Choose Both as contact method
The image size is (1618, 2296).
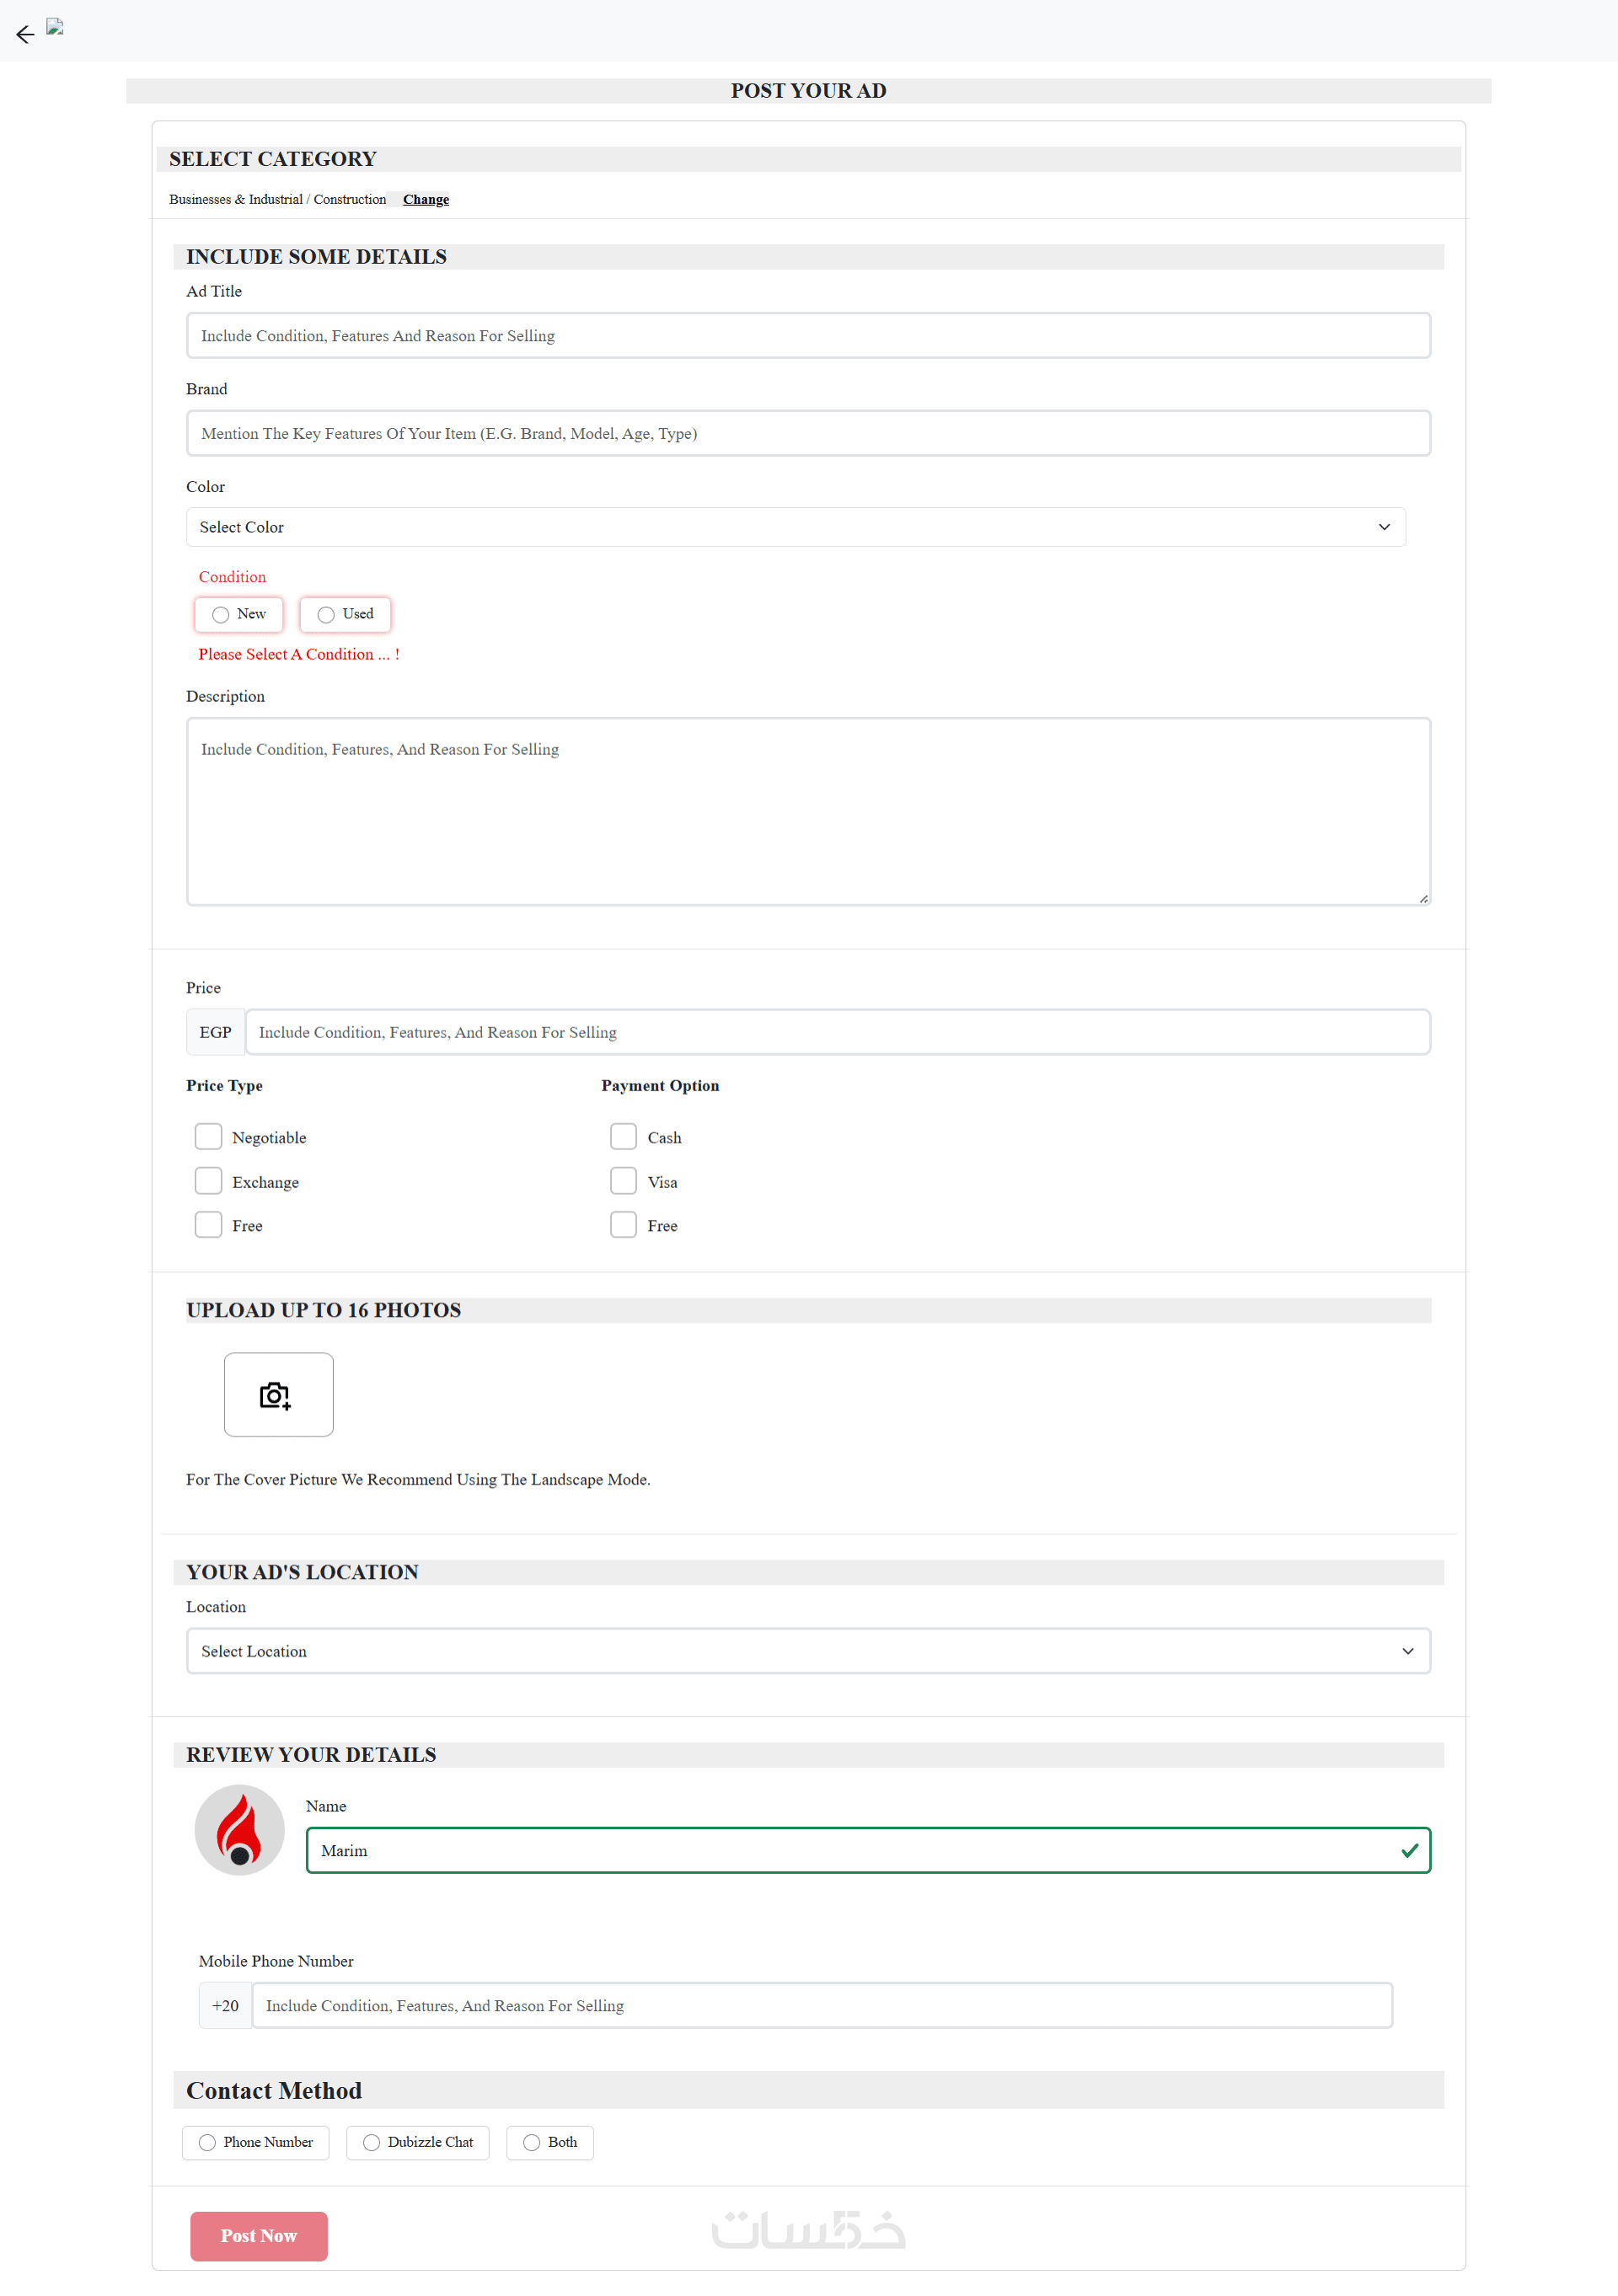click(532, 2142)
